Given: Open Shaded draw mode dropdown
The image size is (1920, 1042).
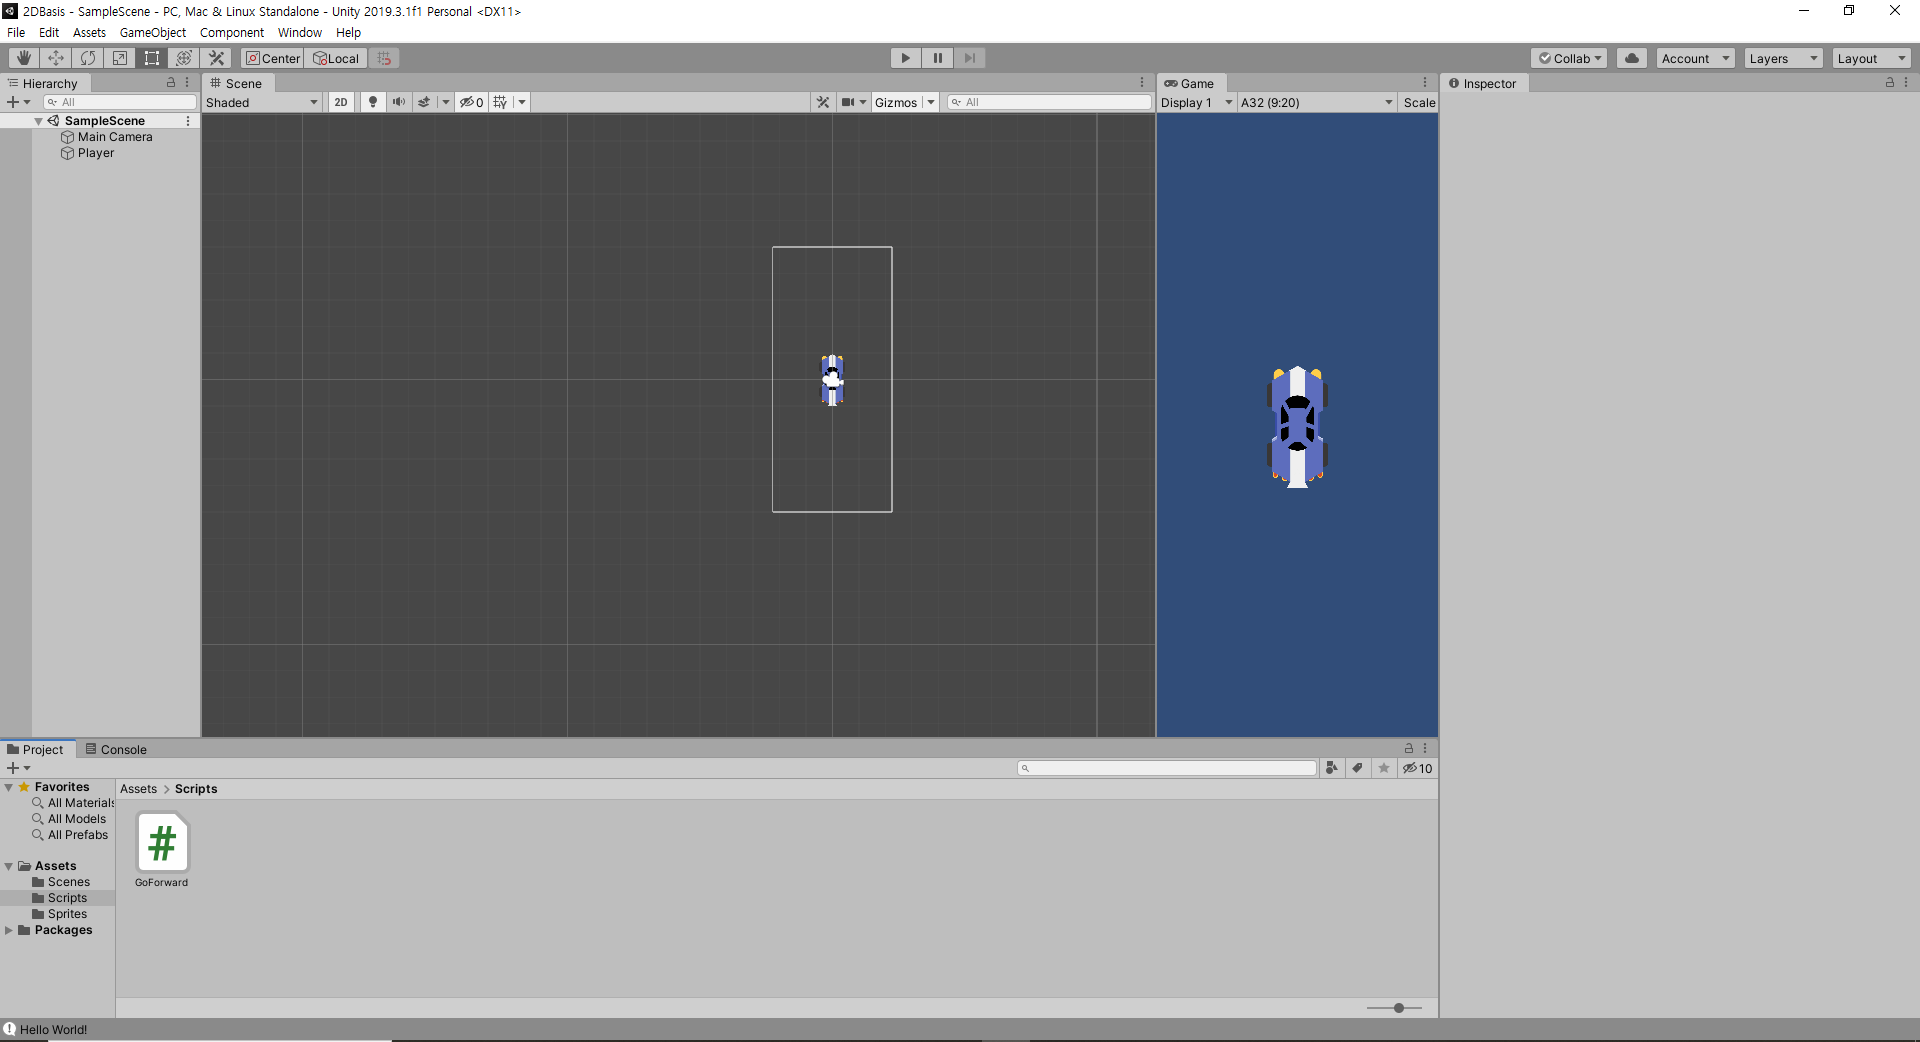Looking at the screenshot, I should click(262, 102).
